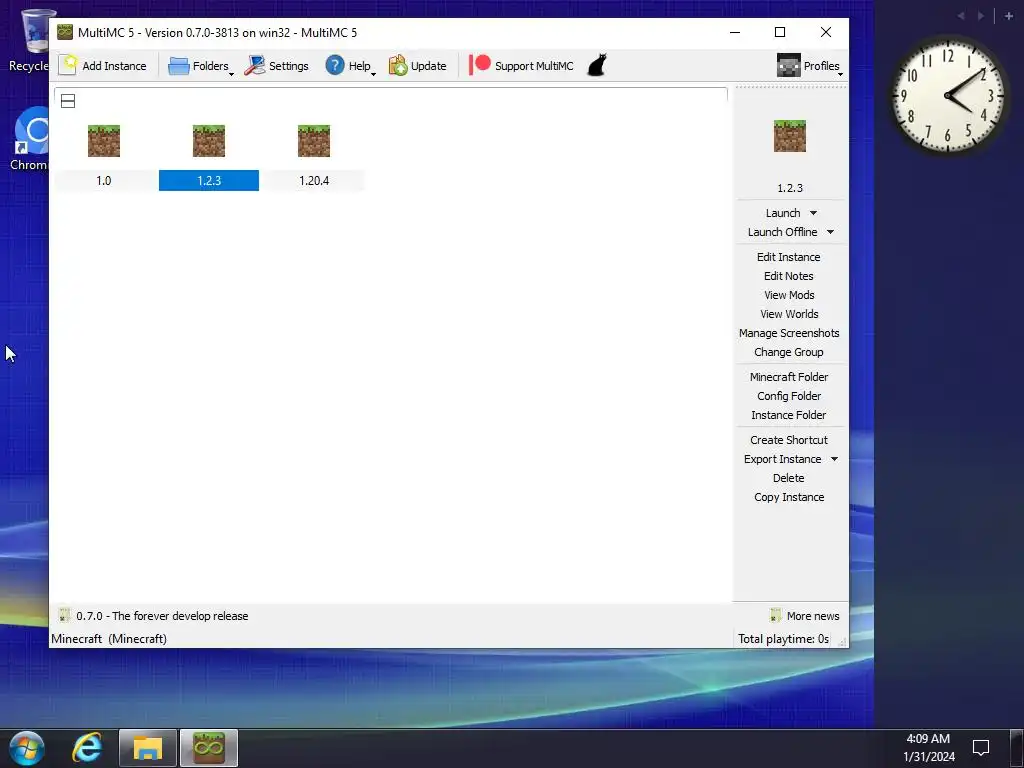This screenshot has width=1024, height=768.
Task: Click Change Group
Action: point(788,351)
